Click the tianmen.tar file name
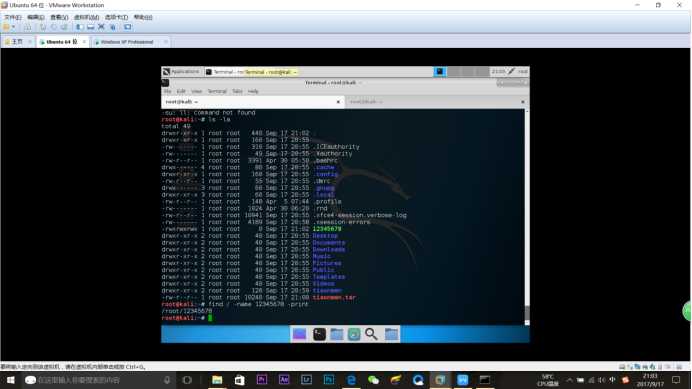This screenshot has width=692, height=389. (334, 298)
